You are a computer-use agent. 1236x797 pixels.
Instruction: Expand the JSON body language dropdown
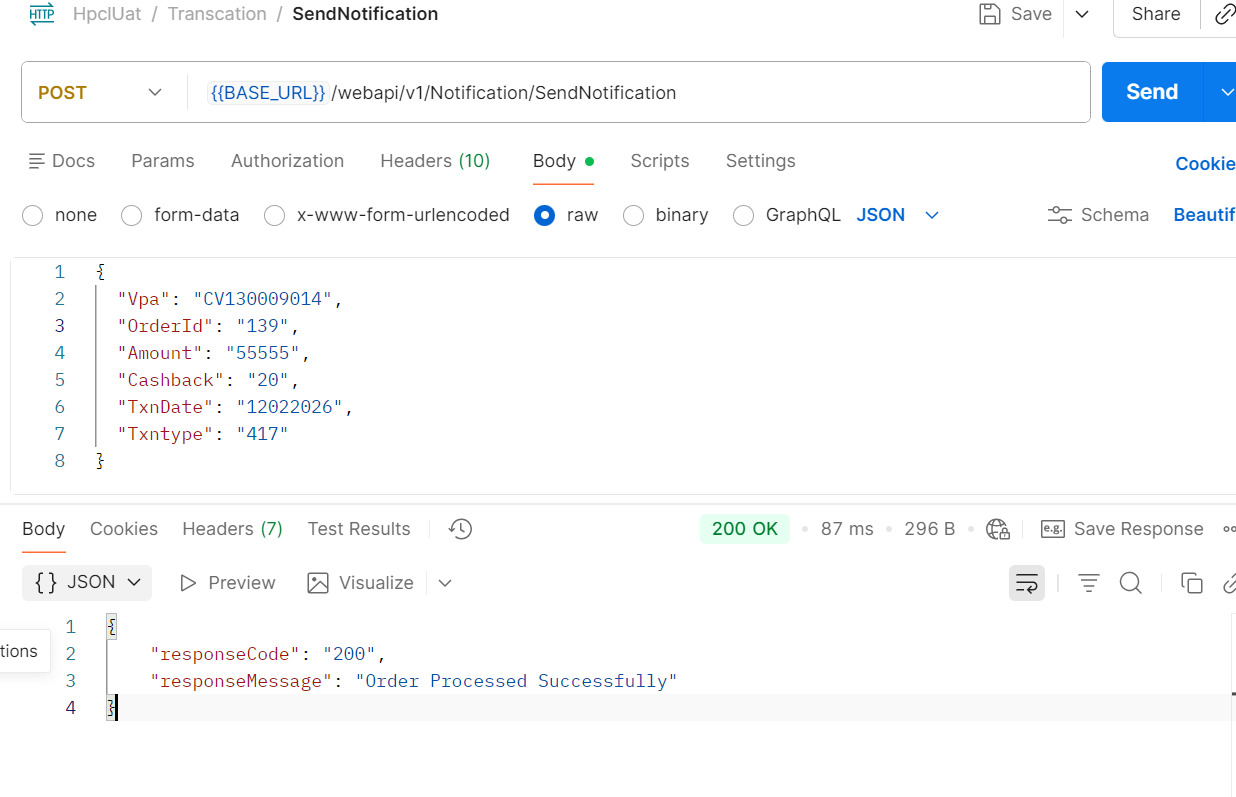(x=898, y=215)
